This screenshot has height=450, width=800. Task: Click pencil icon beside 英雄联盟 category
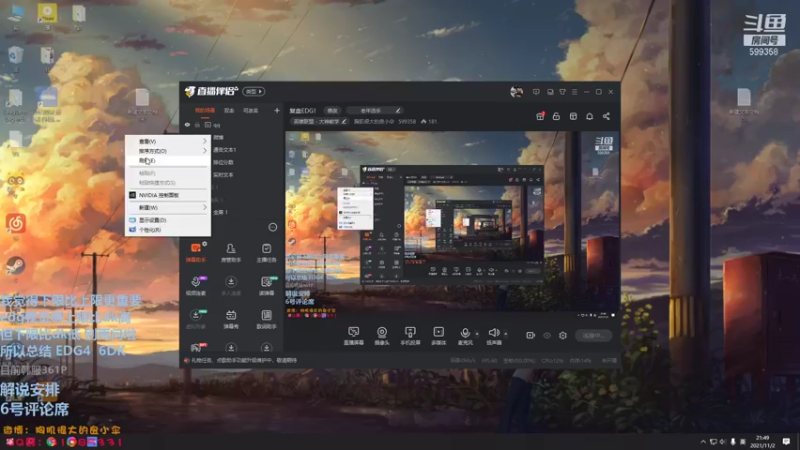[344, 121]
